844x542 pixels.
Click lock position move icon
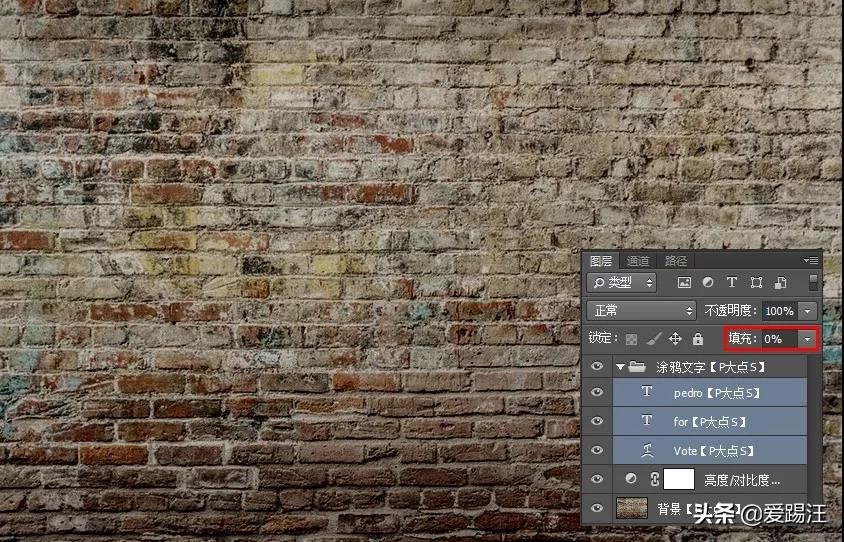(x=675, y=339)
